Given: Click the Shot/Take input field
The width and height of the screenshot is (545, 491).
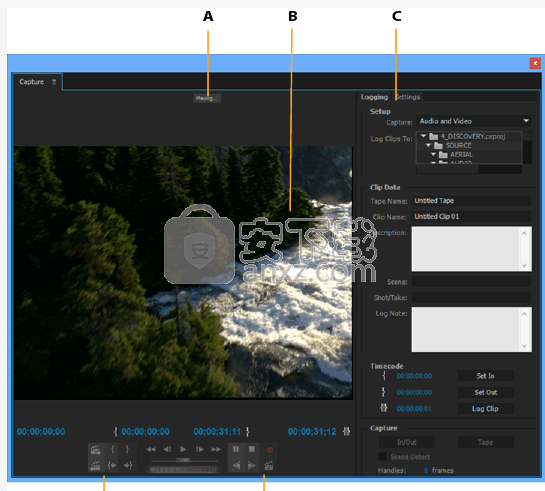Looking at the screenshot, I should click(471, 297).
